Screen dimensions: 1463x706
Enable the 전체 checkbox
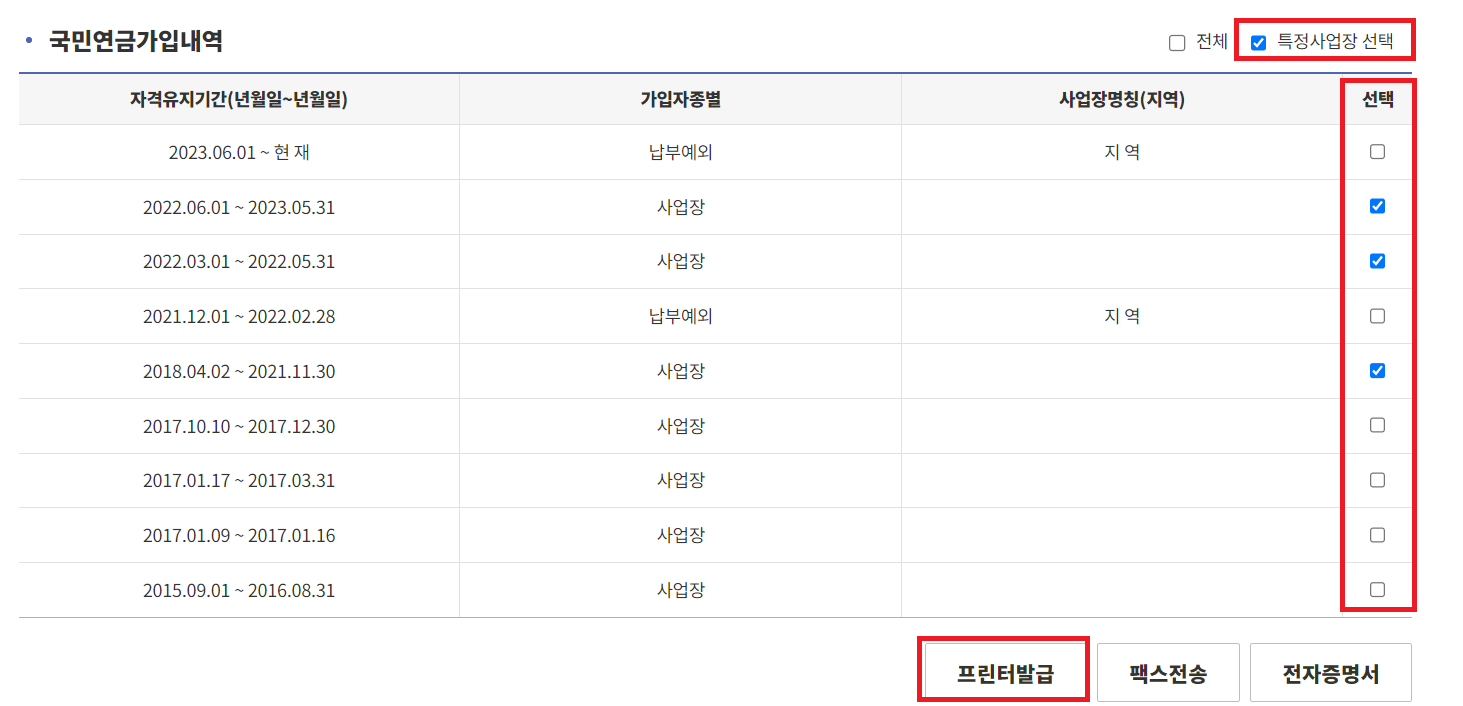(1175, 41)
